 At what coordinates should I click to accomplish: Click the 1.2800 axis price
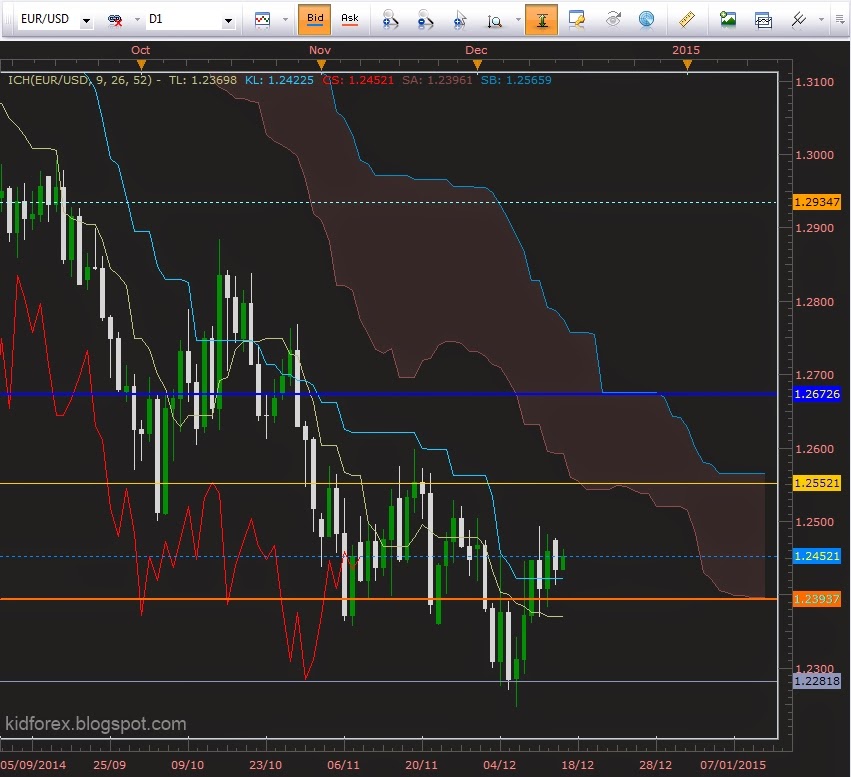pyautogui.click(x=814, y=302)
